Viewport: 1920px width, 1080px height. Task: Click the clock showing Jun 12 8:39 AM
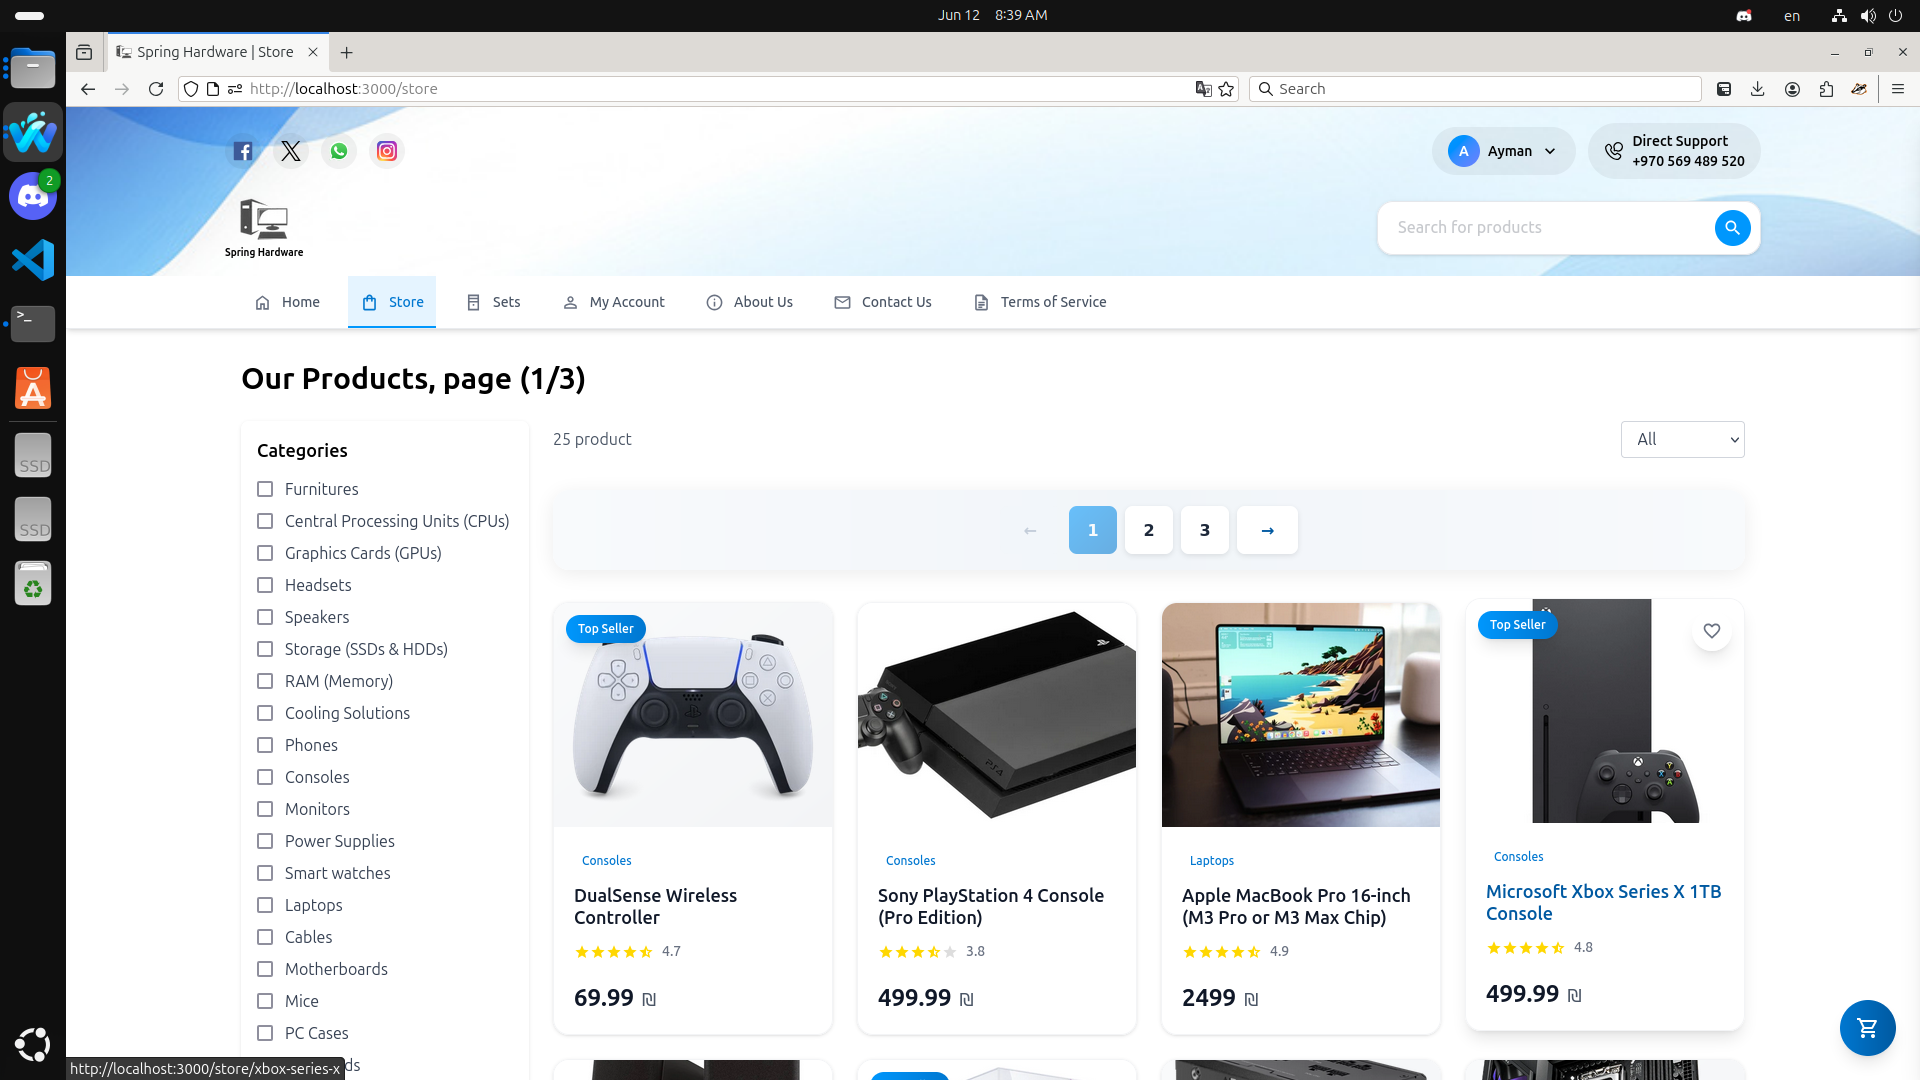point(992,15)
